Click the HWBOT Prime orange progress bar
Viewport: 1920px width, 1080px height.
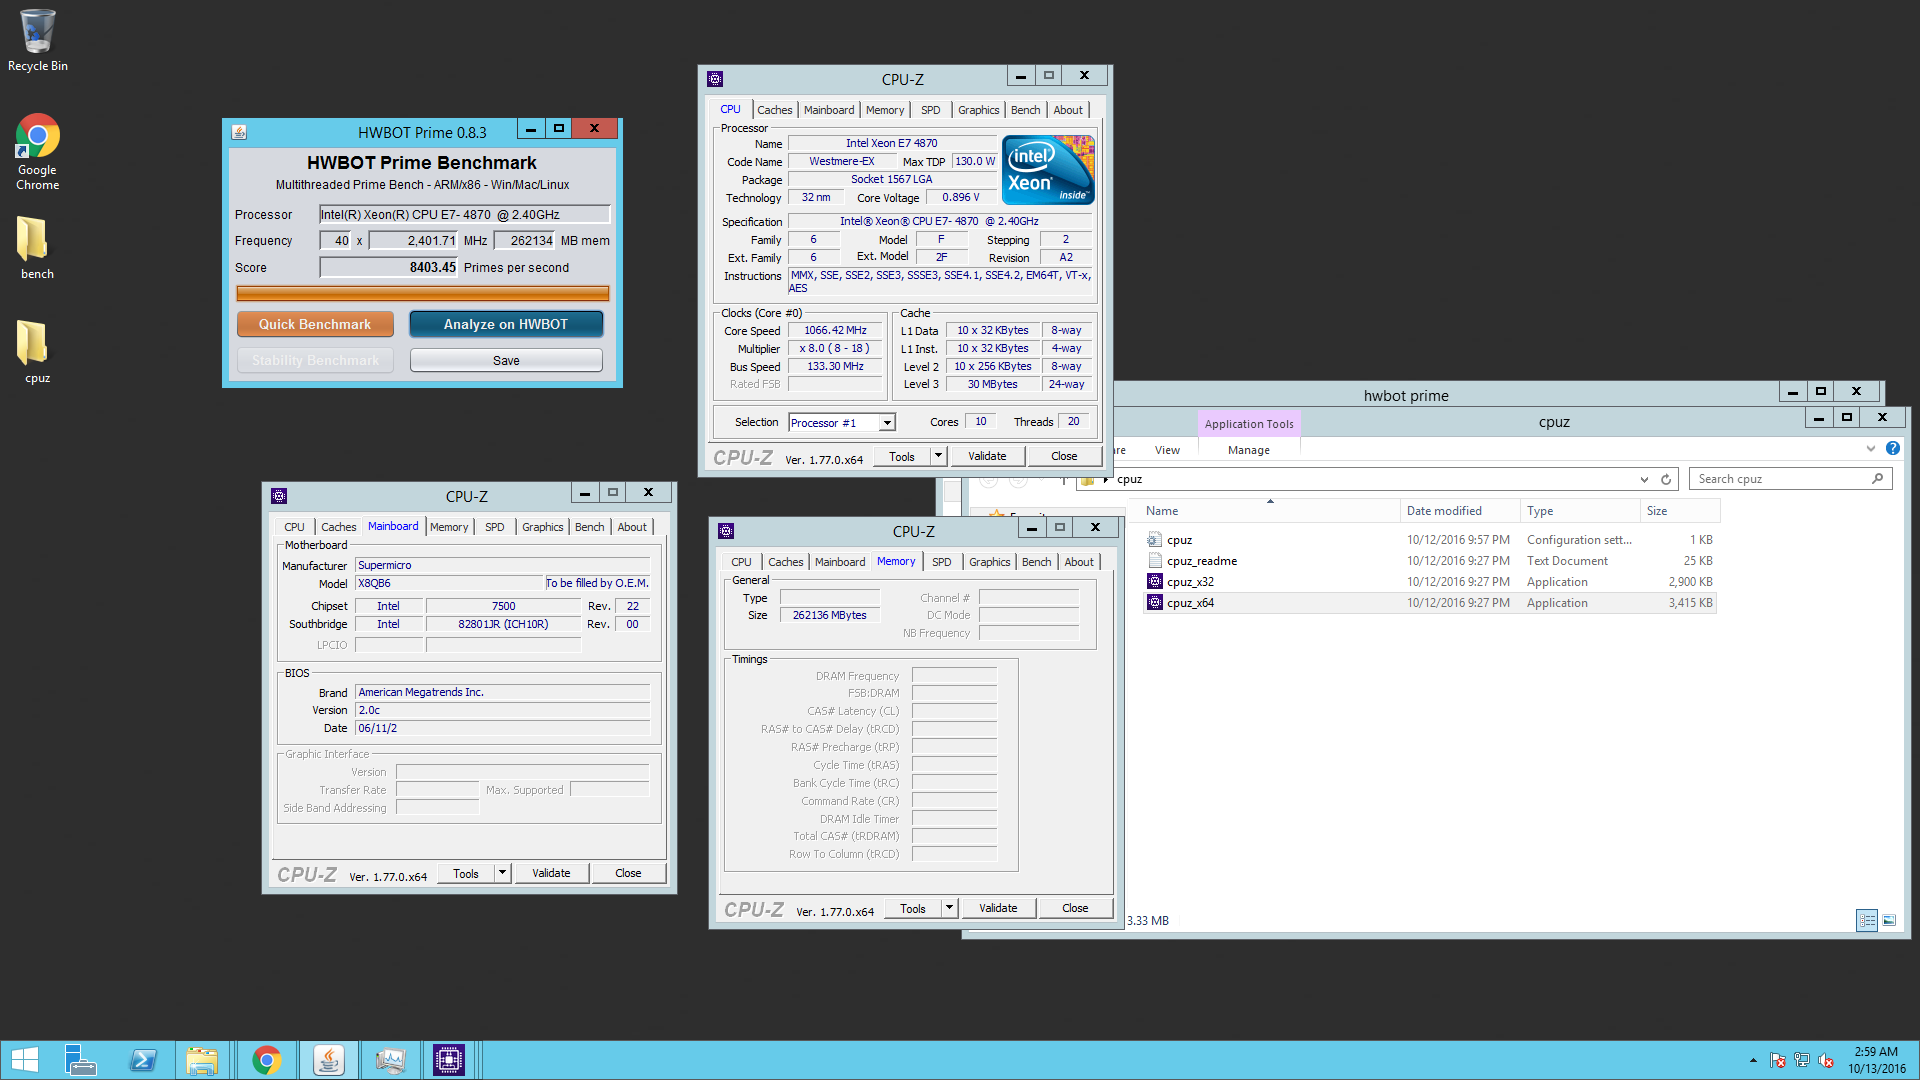(x=422, y=293)
